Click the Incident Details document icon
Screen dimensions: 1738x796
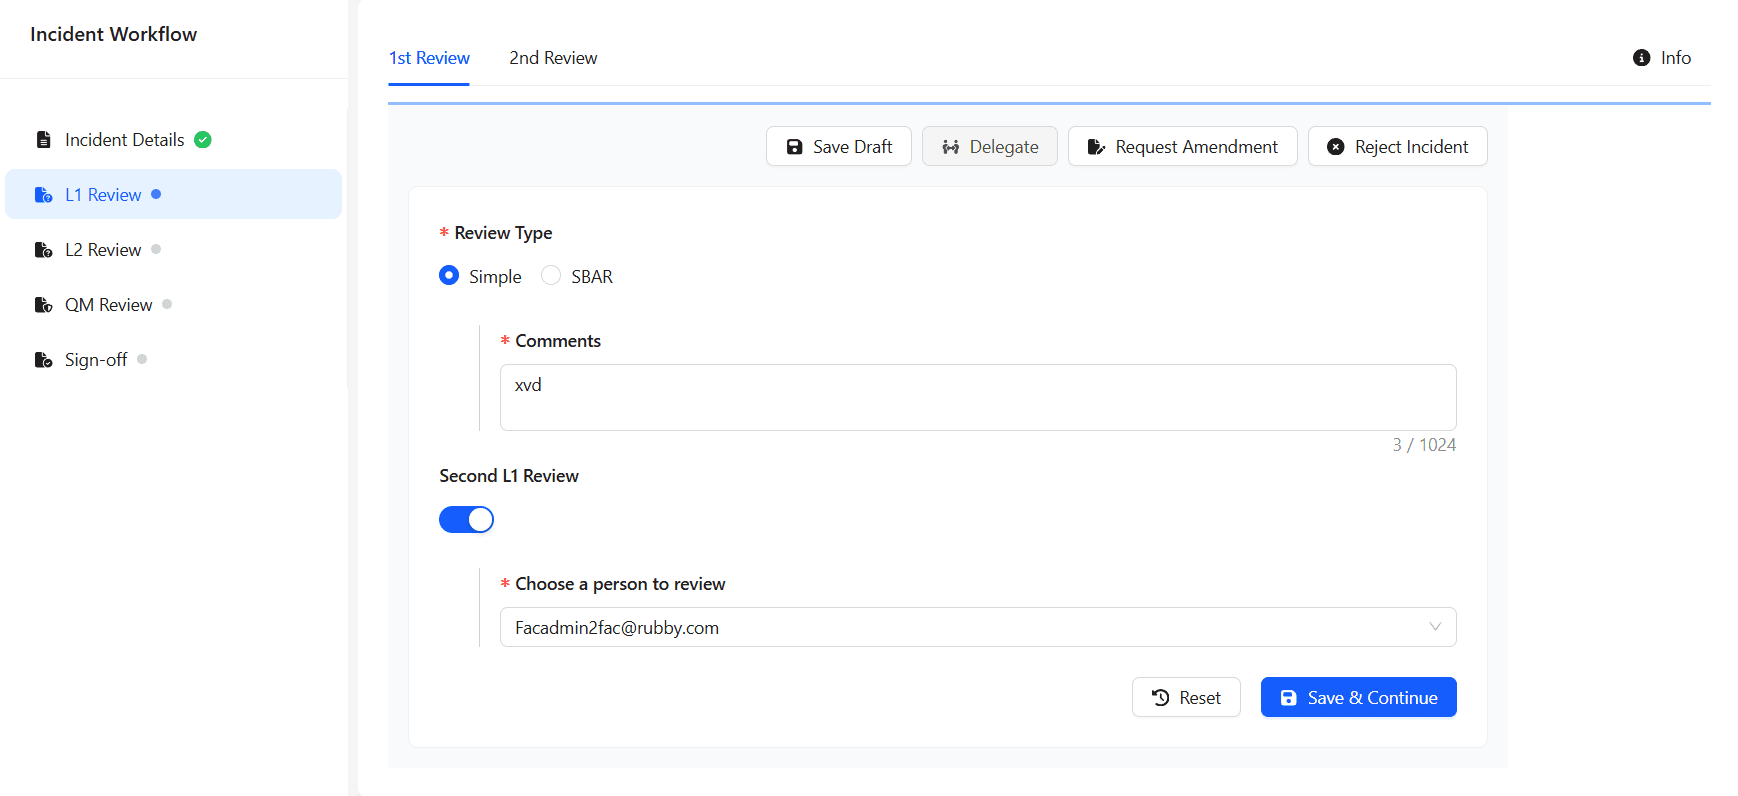pos(43,140)
